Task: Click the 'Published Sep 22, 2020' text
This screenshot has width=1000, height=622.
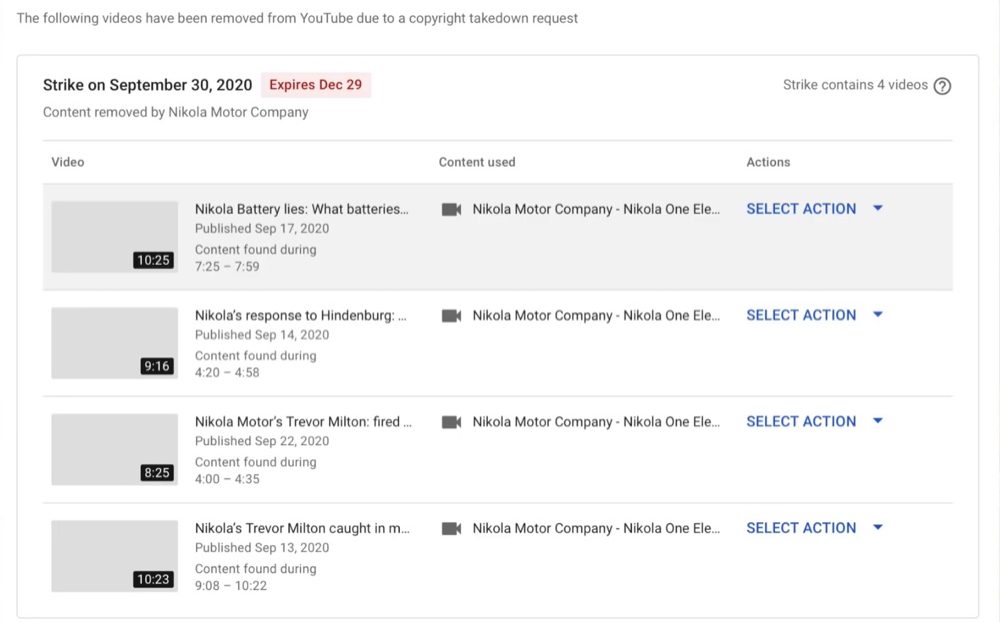Action: pyautogui.click(x=262, y=441)
